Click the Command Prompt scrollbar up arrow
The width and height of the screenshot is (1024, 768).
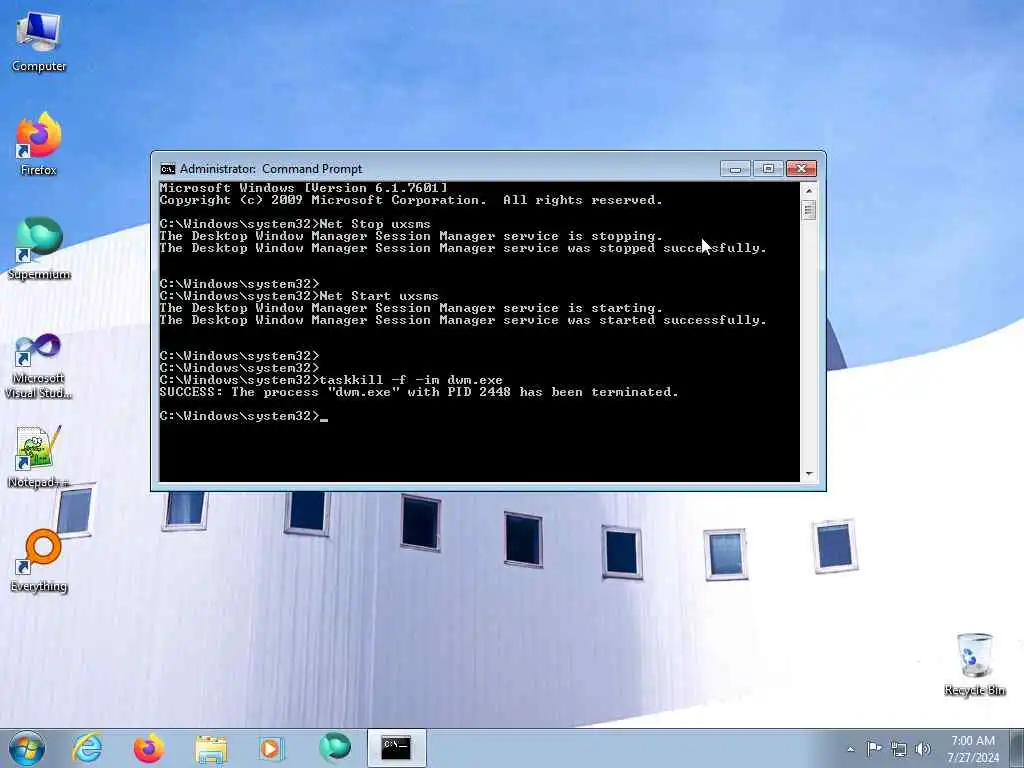coord(808,191)
